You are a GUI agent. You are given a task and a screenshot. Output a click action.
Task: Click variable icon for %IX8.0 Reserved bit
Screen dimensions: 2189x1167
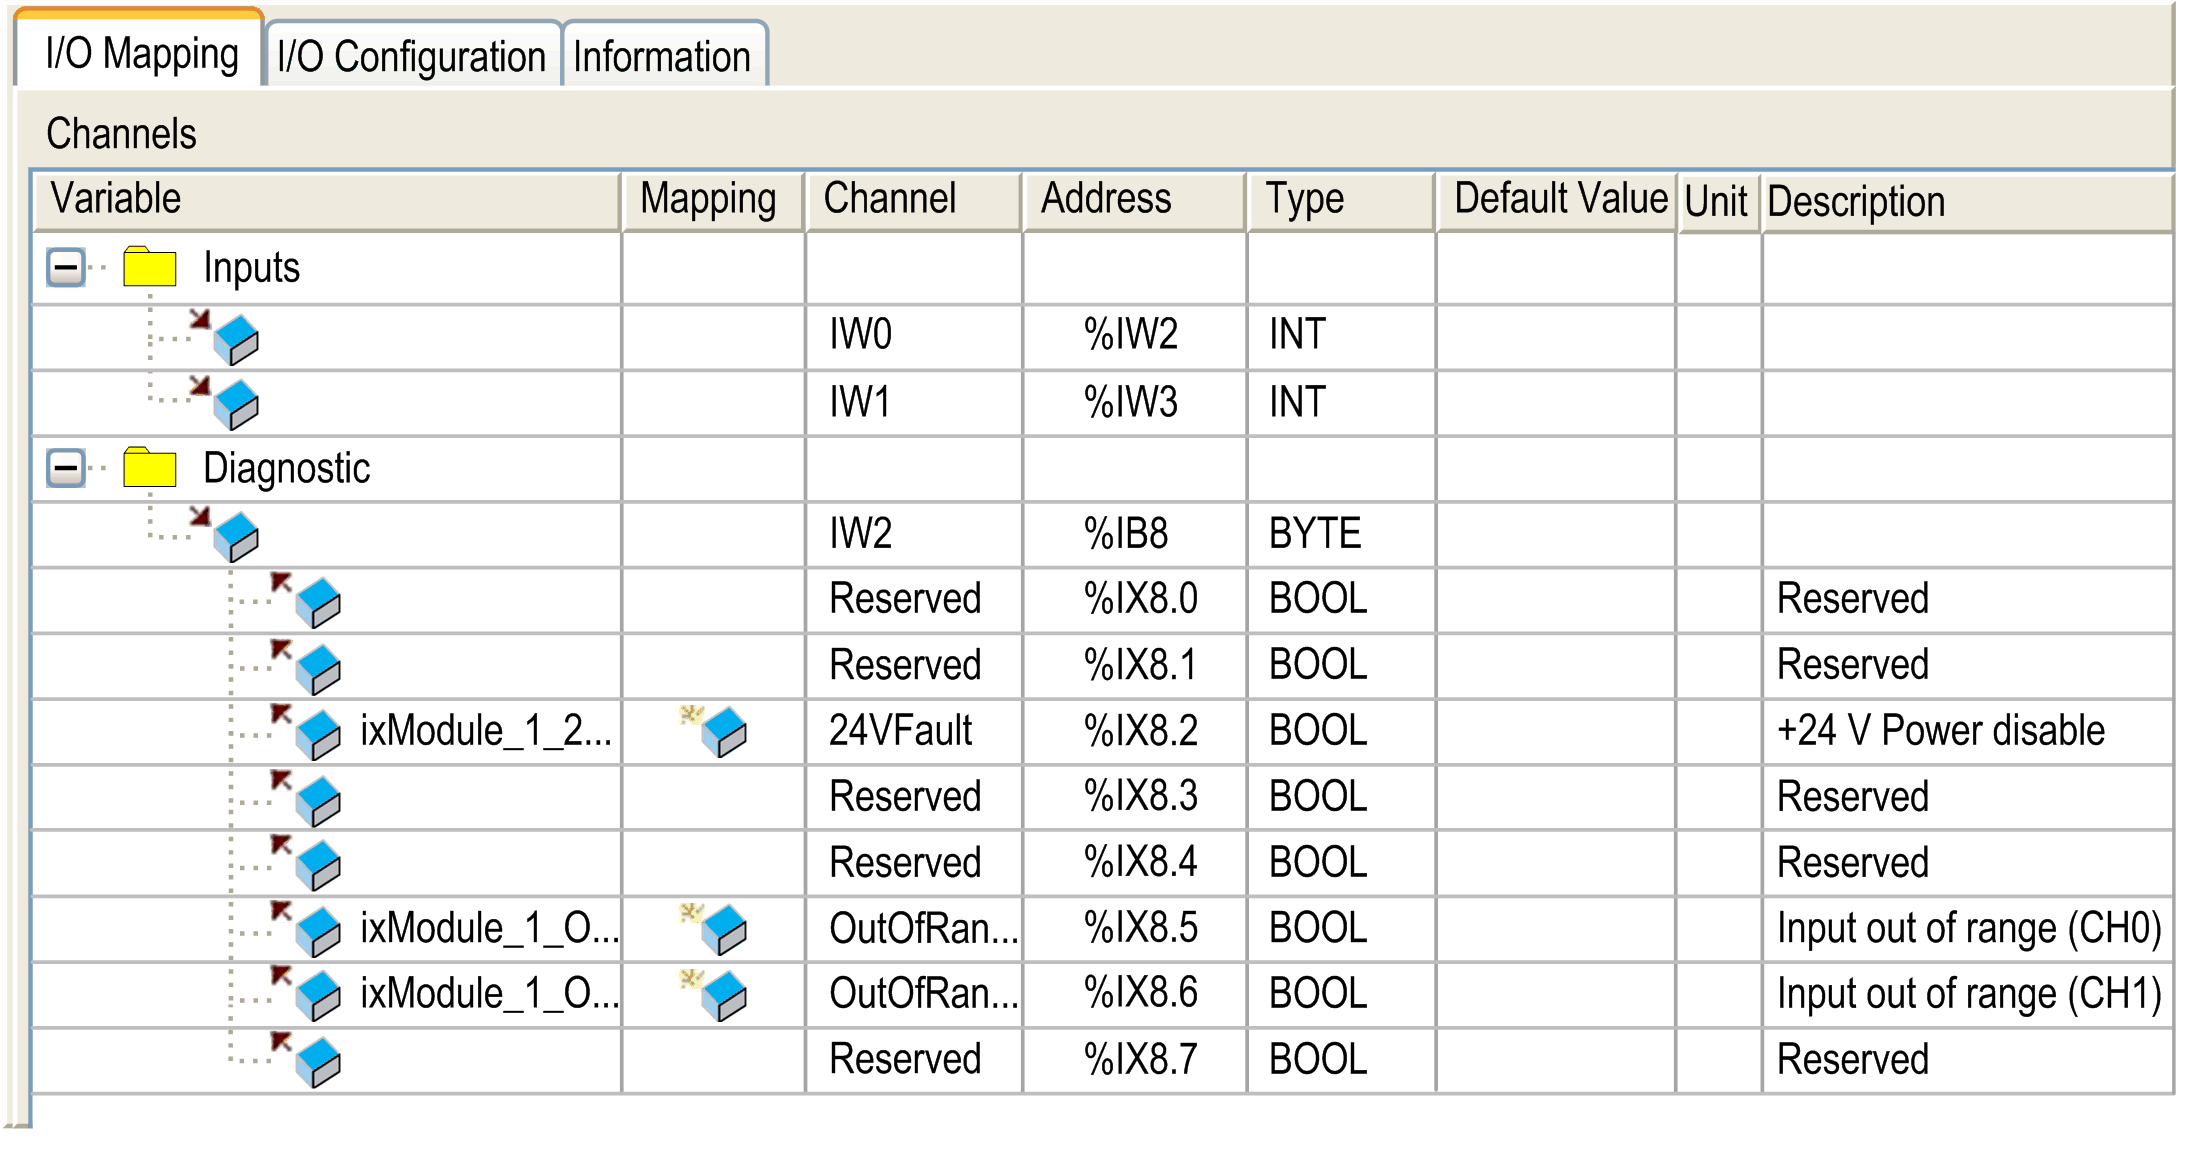tap(318, 603)
